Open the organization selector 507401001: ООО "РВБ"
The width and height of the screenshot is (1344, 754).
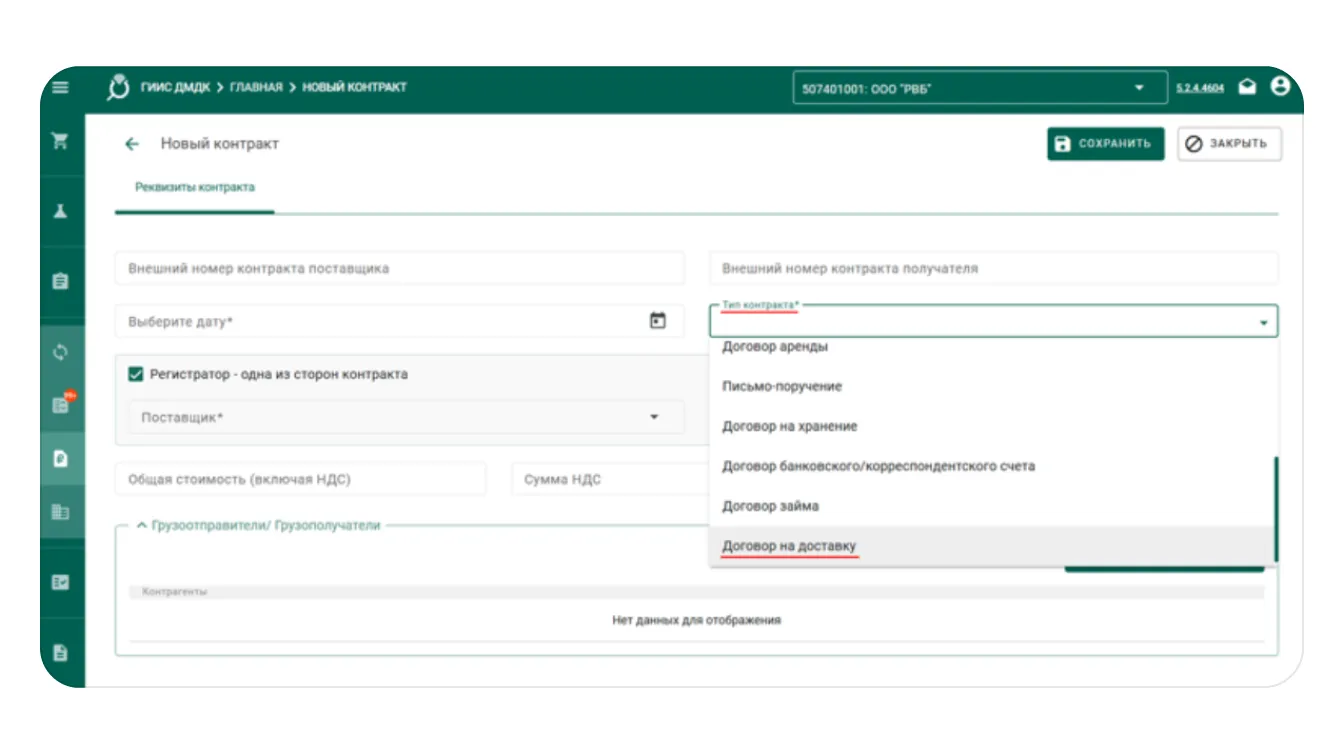[979, 88]
